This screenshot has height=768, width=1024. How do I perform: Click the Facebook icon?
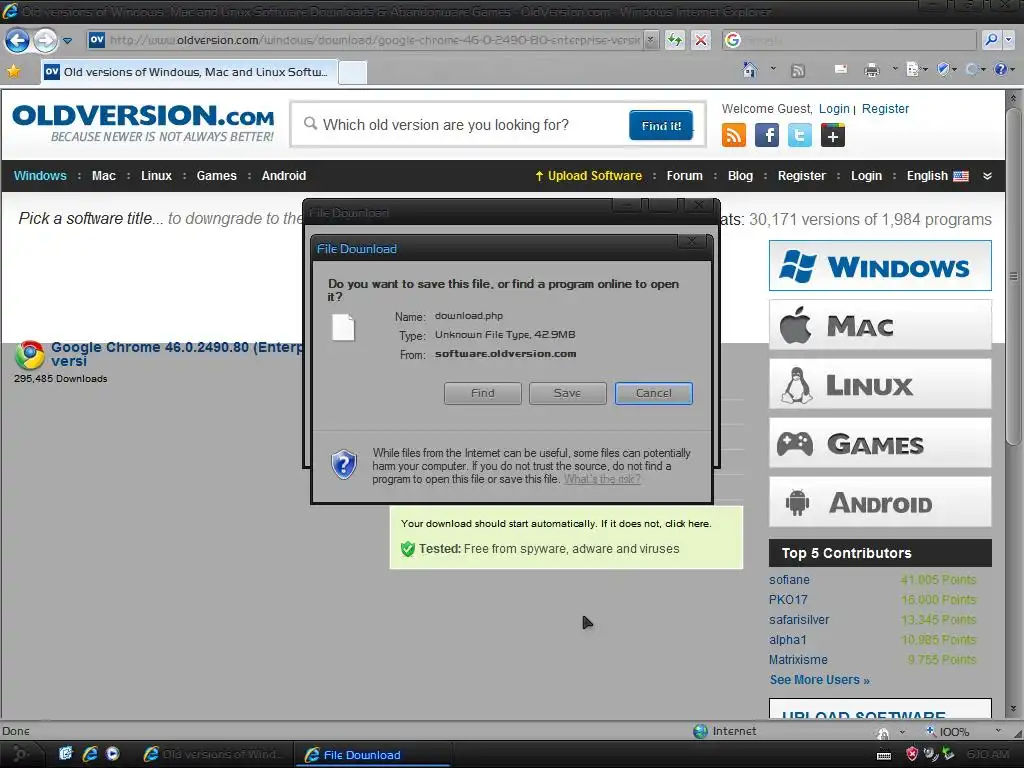[767, 136]
